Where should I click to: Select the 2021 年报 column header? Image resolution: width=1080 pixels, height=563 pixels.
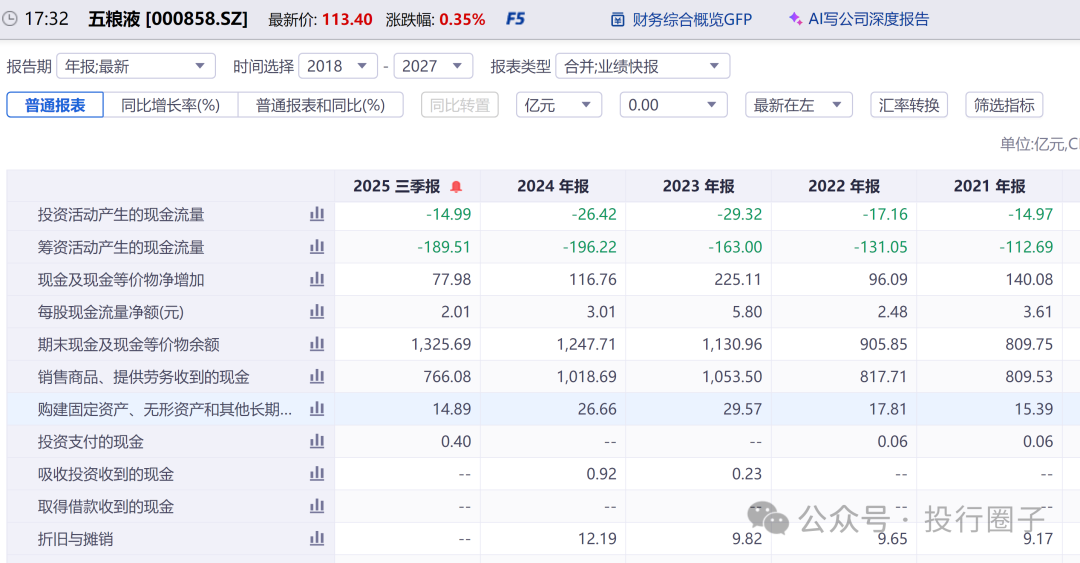pos(990,186)
